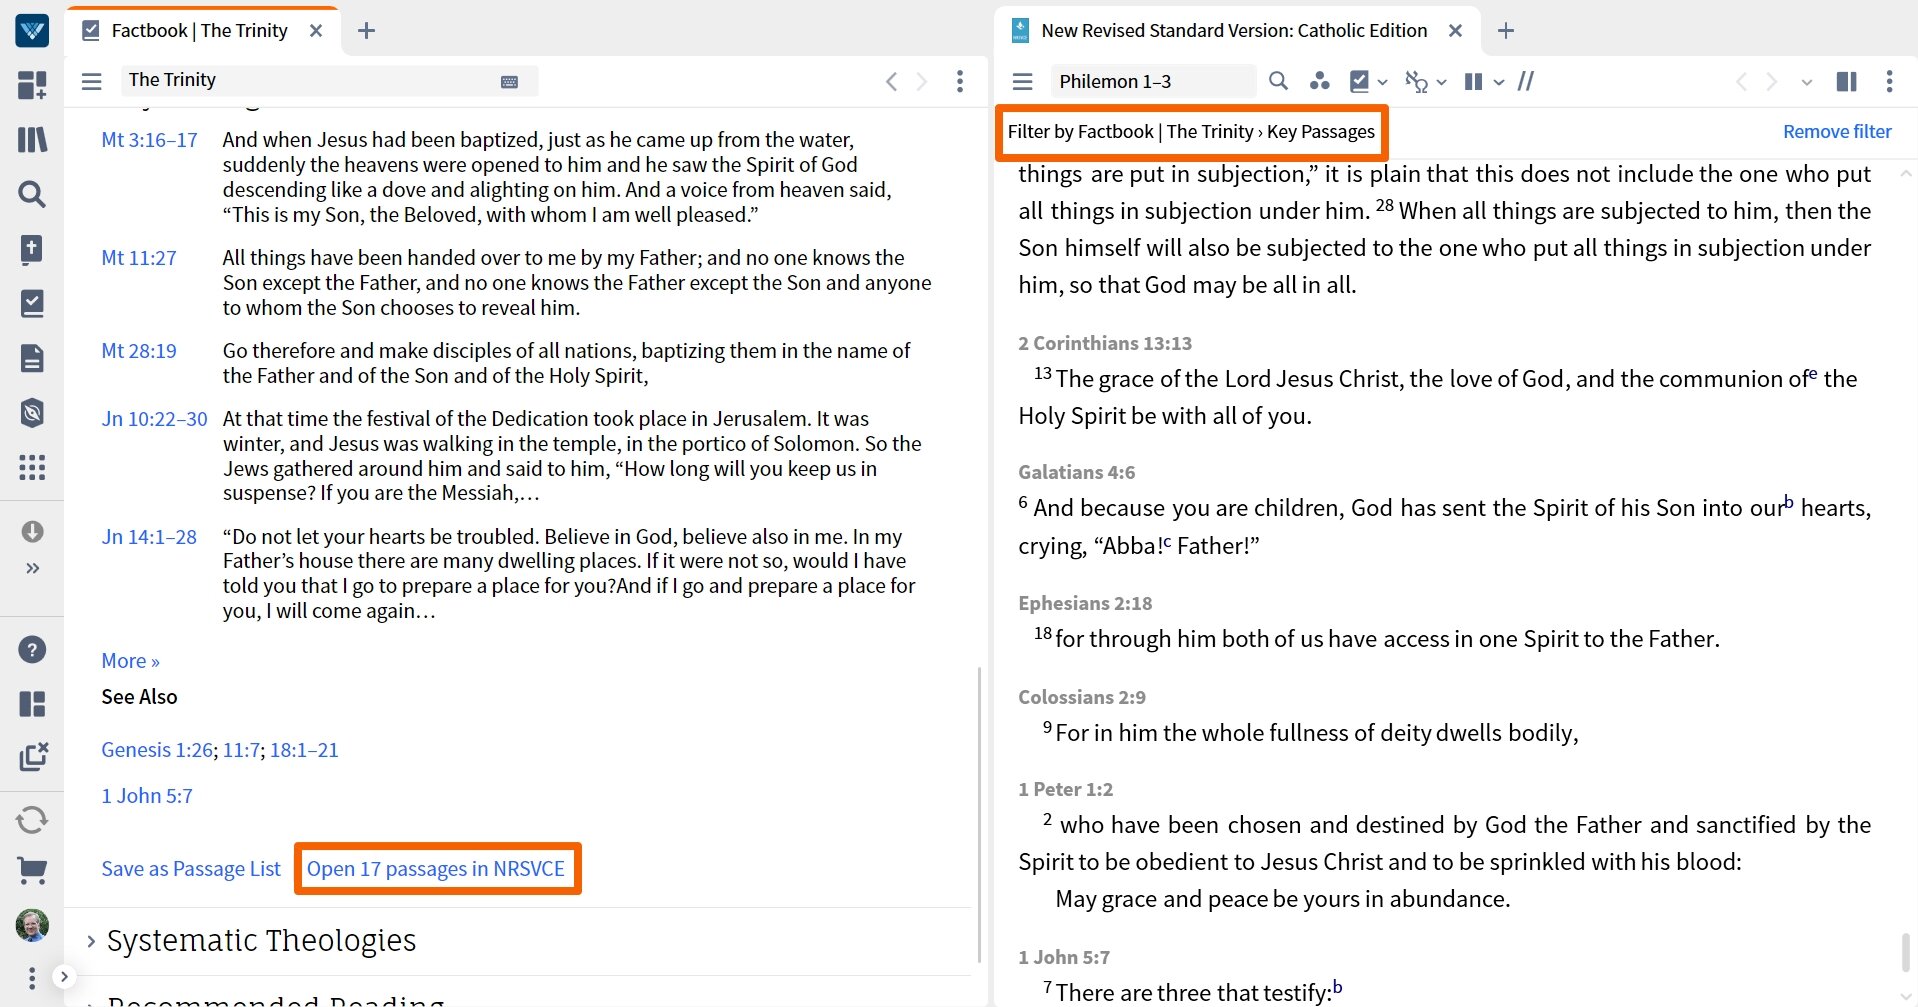Viewport: 1918px width, 1007px height.
Task: Open the Mt 11:27 passage link
Action: [138, 258]
